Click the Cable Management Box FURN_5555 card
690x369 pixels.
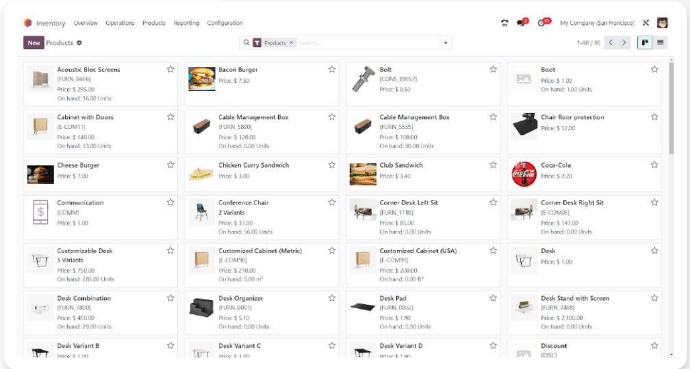coord(423,132)
